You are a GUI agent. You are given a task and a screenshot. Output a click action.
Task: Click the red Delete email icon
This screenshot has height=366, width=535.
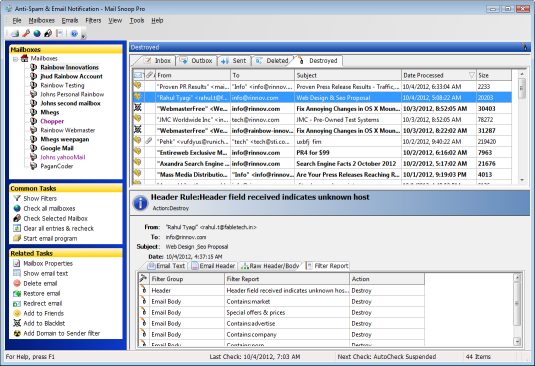click(x=17, y=283)
